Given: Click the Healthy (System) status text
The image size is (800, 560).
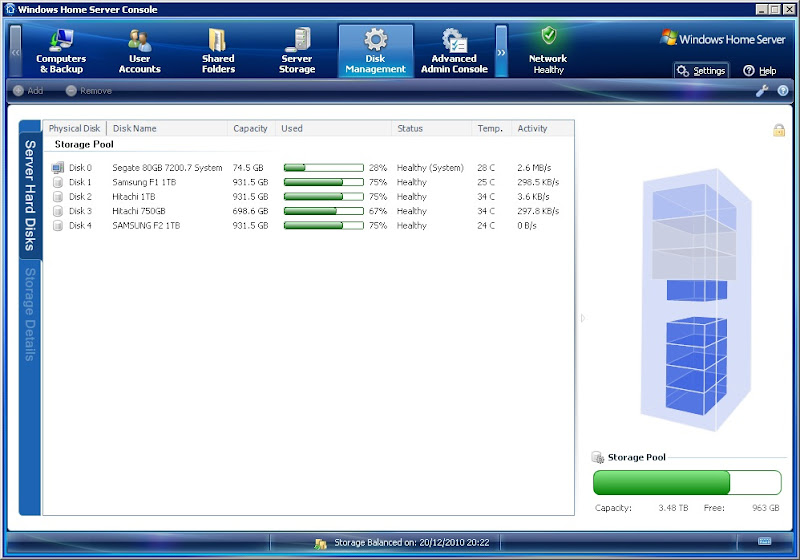Looking at the screenshot, I should (x=430, y=168).
